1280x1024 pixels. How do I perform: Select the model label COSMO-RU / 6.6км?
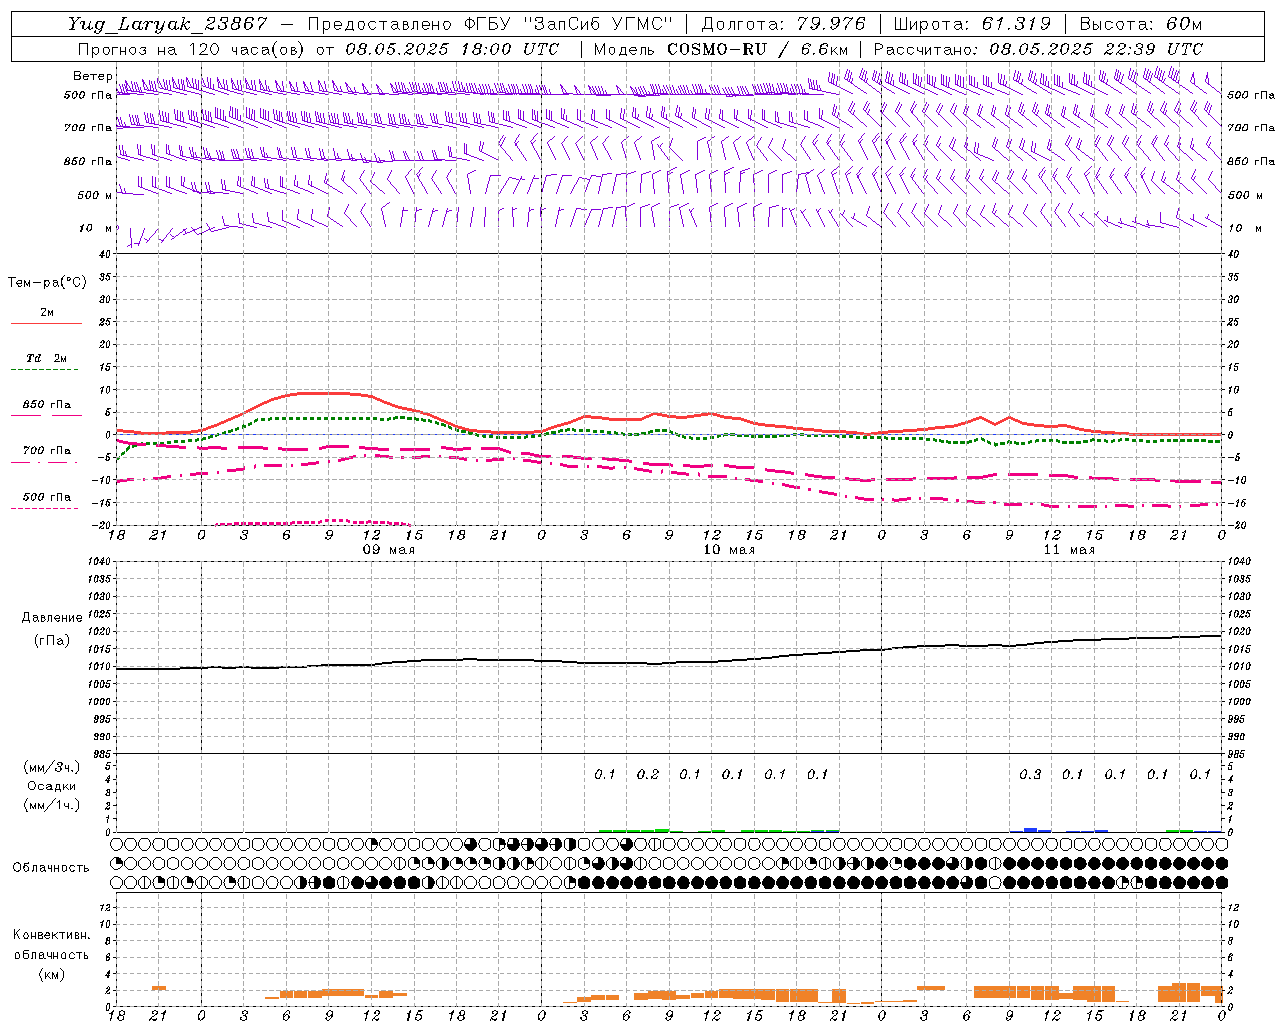coord(758,49)
